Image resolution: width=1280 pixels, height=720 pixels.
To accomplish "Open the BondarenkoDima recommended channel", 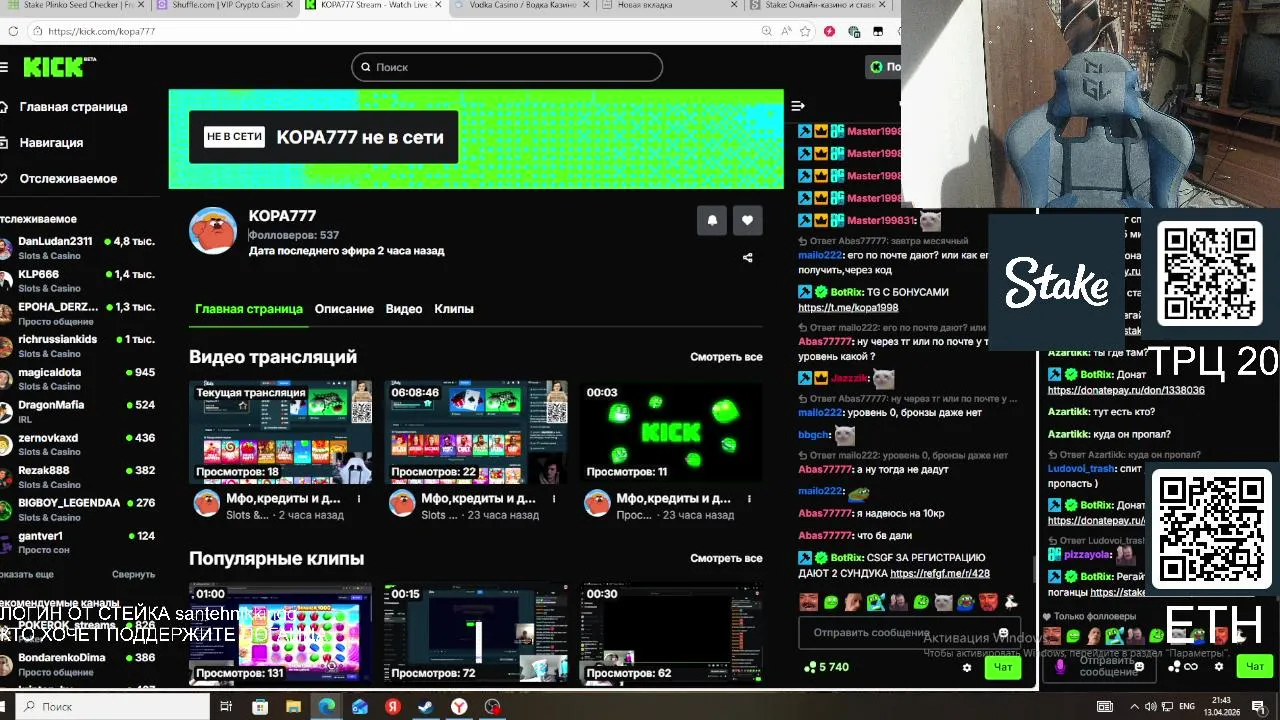I will point(78,664).
